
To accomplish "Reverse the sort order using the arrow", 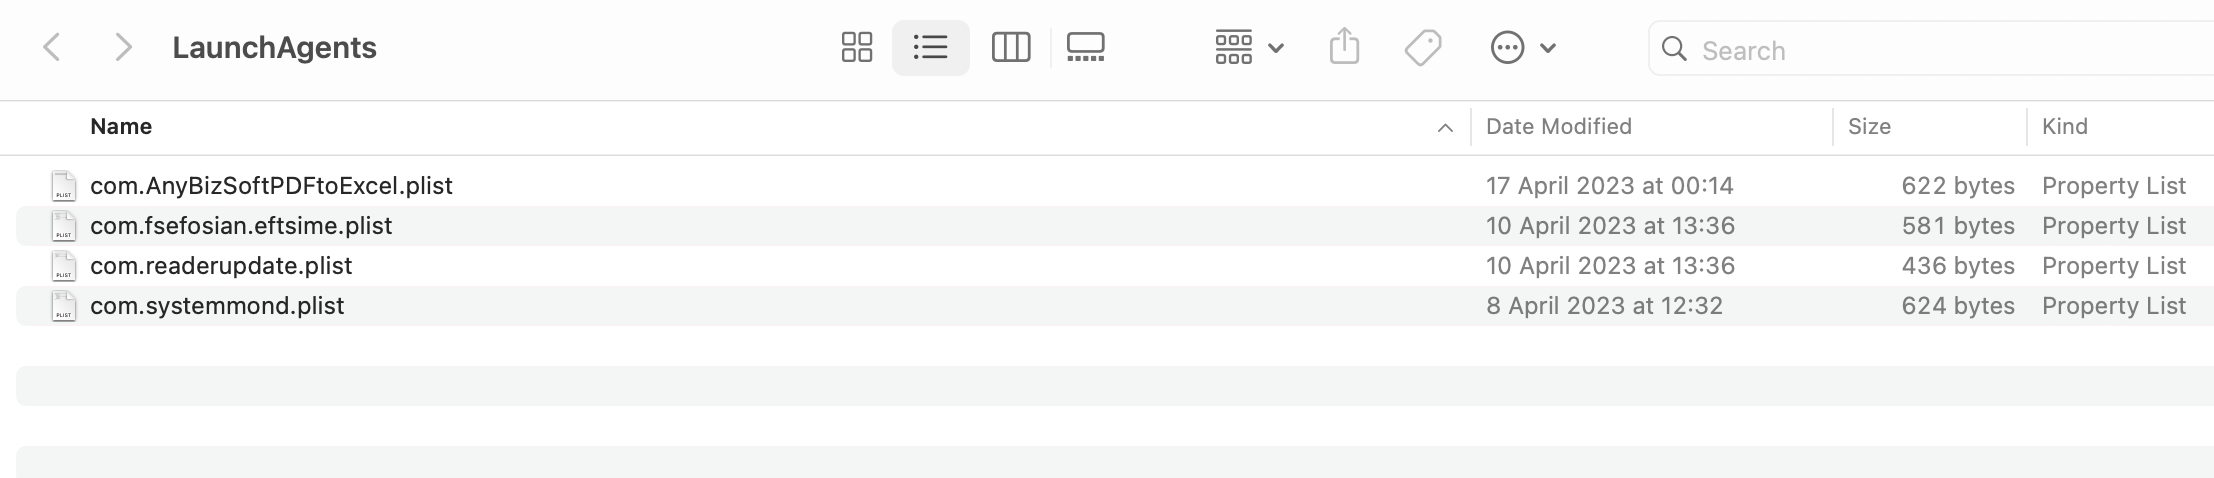I will tap(1444, 127).
